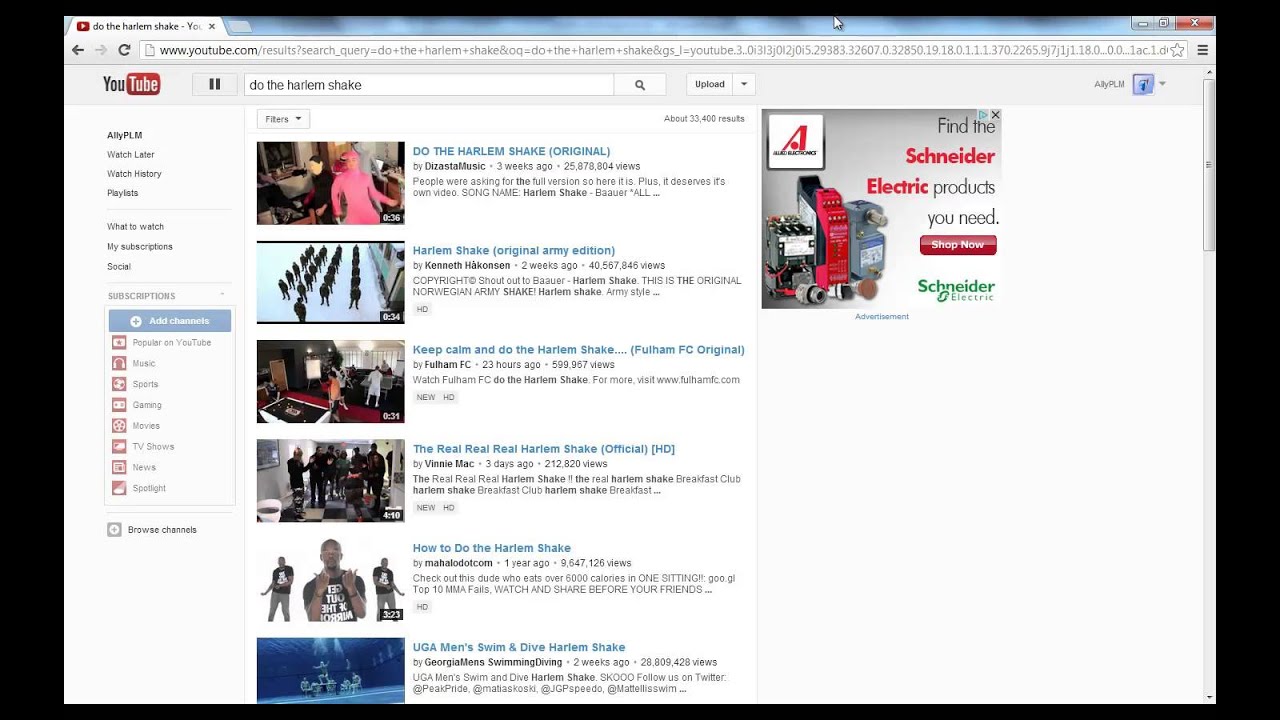Click Shop Now on the Schneider ad
The image size is (1280, 720).
(957, 245)
